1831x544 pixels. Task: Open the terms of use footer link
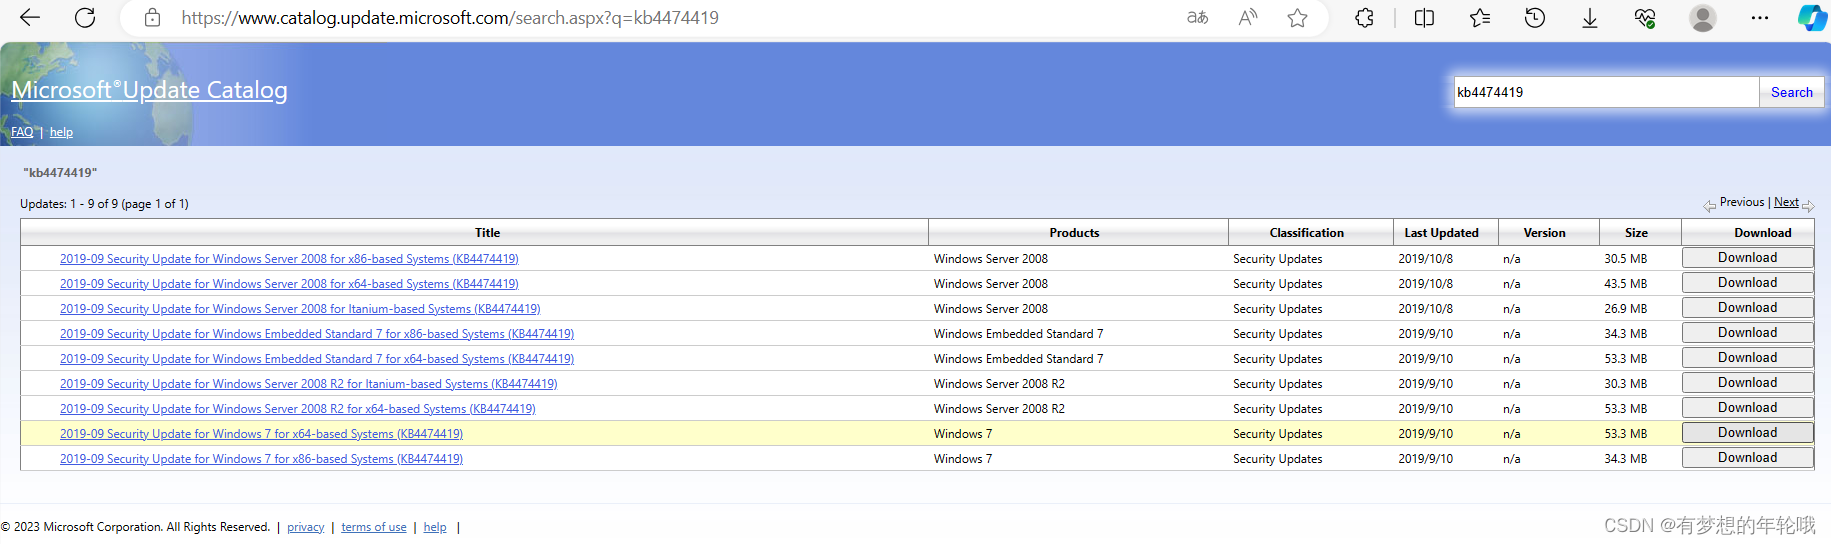(x=374, y=527)
